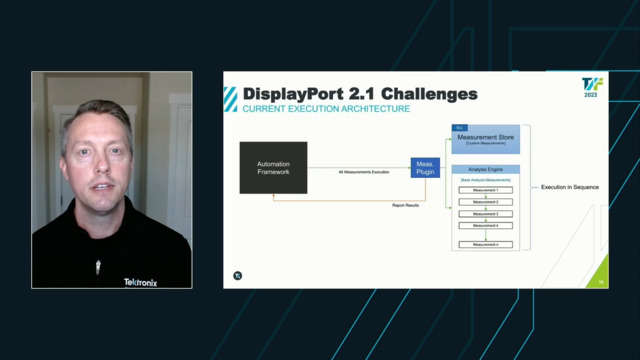Select the Measurement n box
This screenshot has width=640, height=360.
coord(486,244)
